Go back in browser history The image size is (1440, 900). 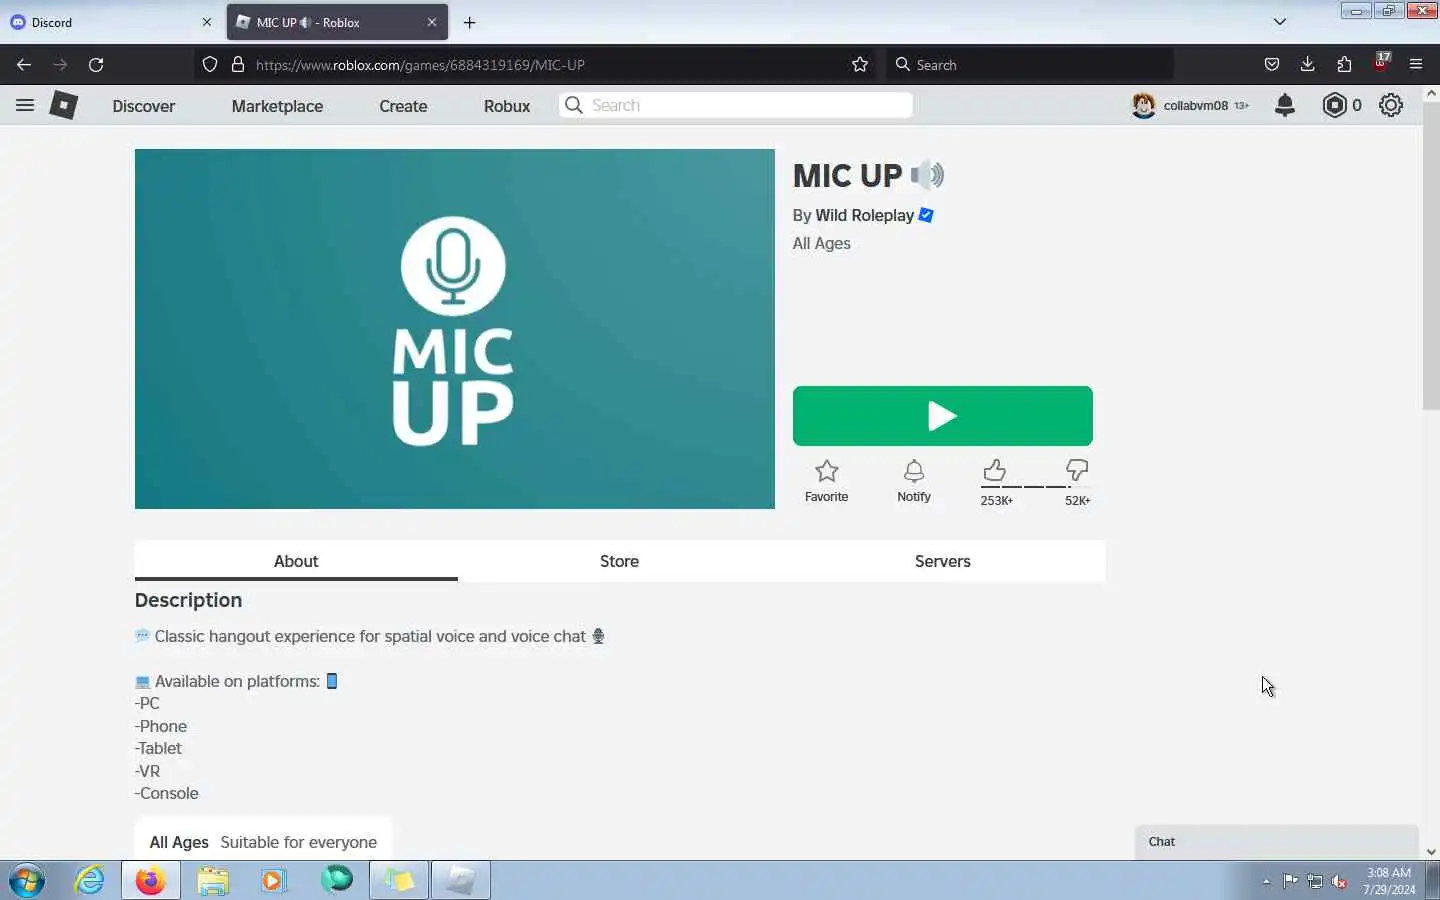pyautogui.click(x=24, y=64)
